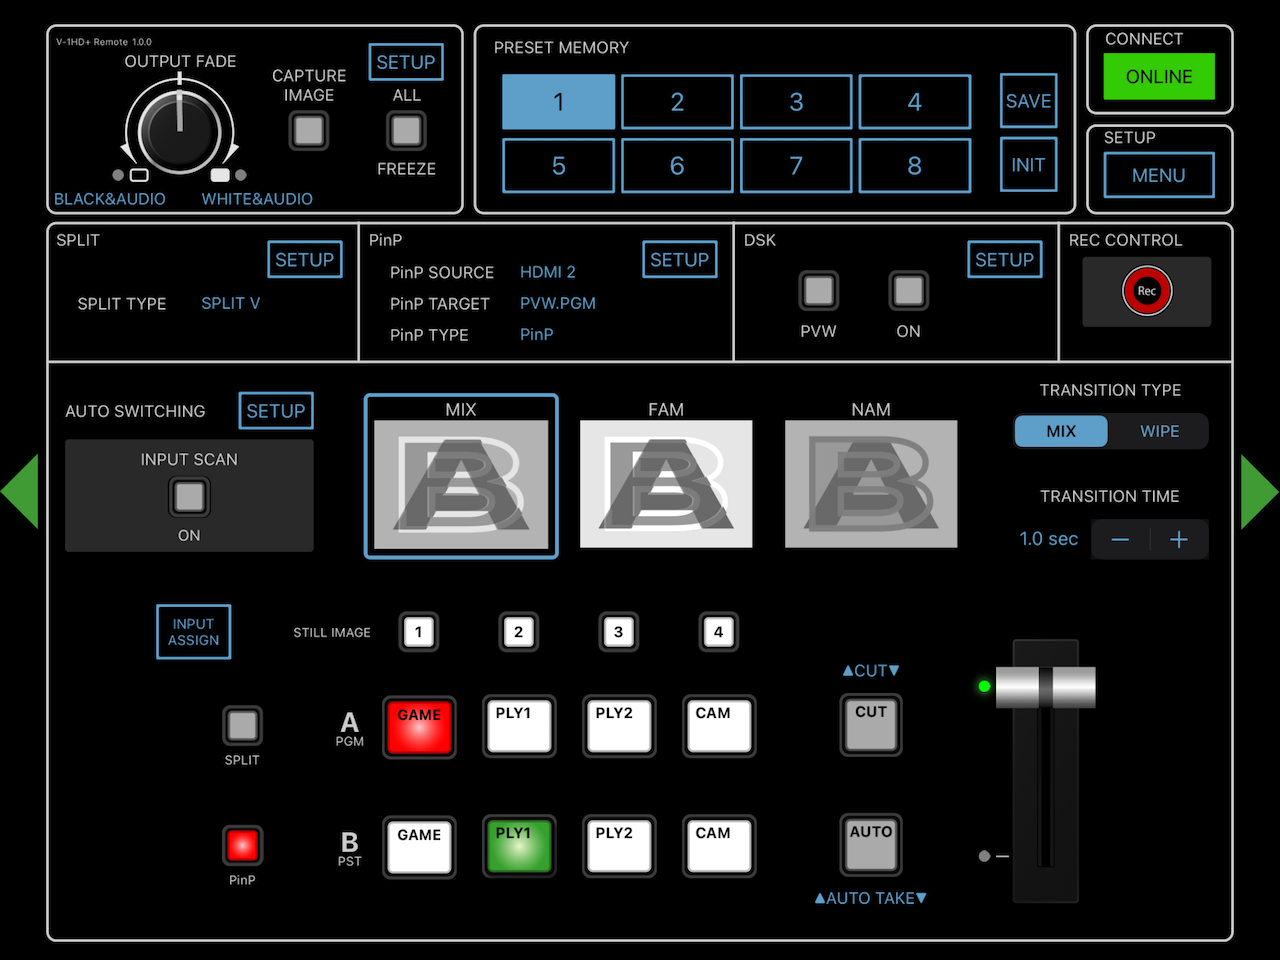Select the FAM transition thumbnail
Viewport: 1280px width, 960px height.
coord(666,484)
